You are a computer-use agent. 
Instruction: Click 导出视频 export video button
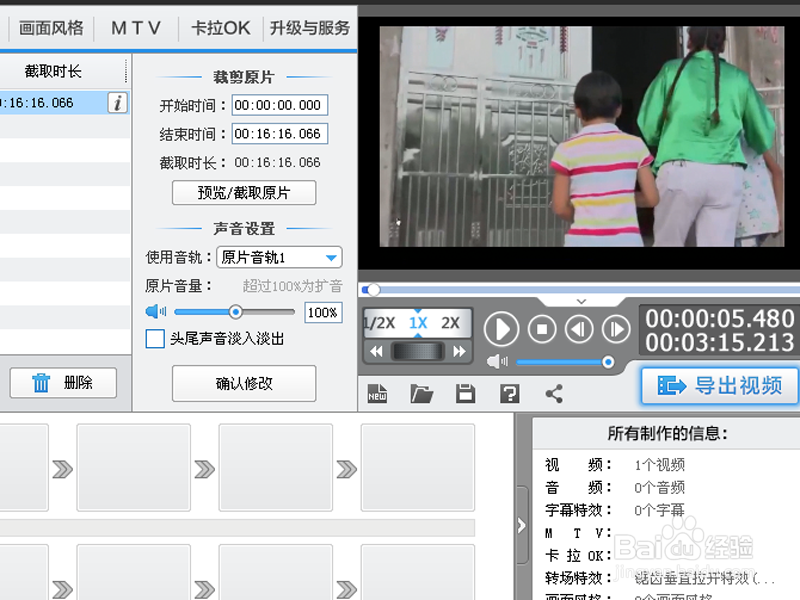pyautogui.click(x=719, y=386)
